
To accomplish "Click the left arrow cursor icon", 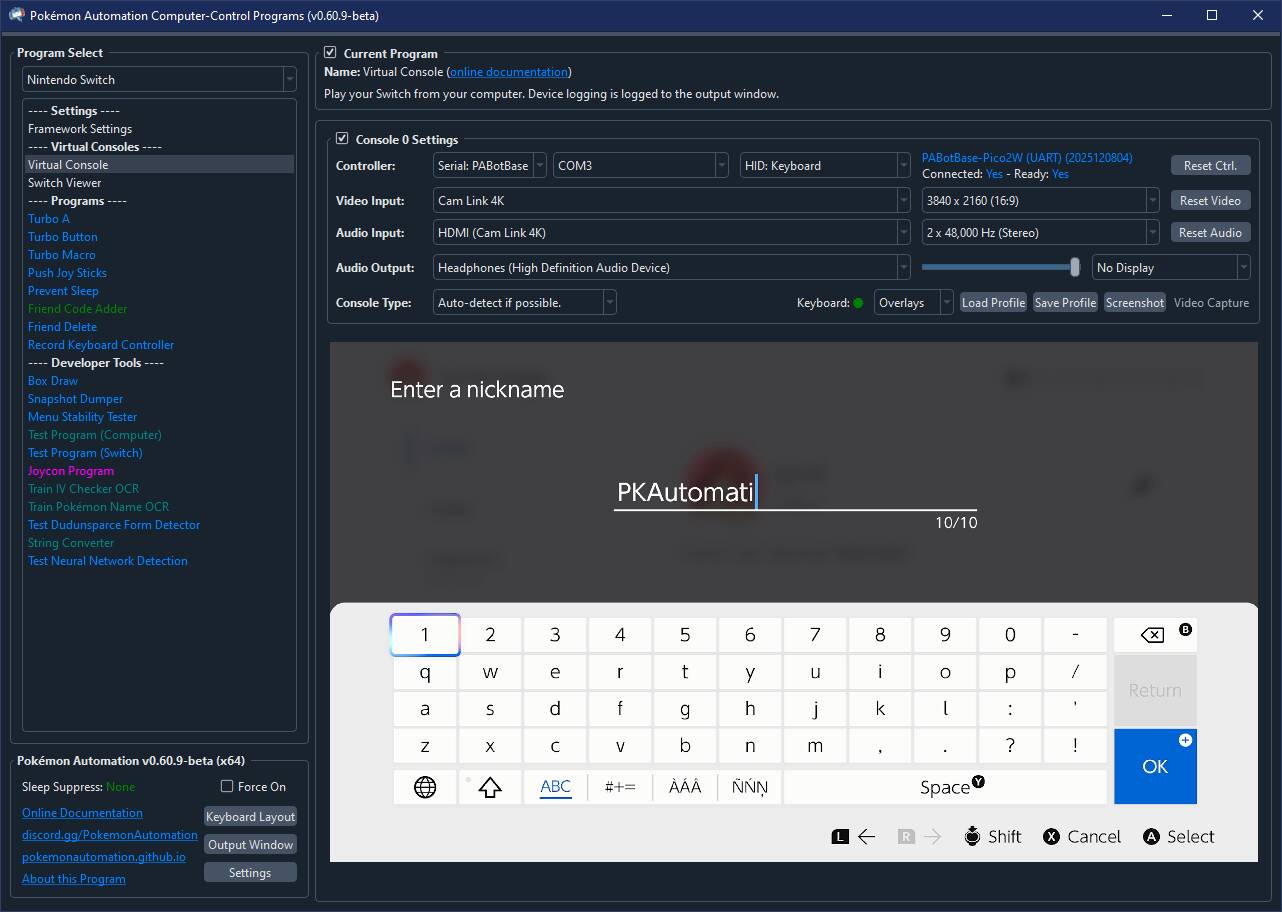I will click(866, 837).
